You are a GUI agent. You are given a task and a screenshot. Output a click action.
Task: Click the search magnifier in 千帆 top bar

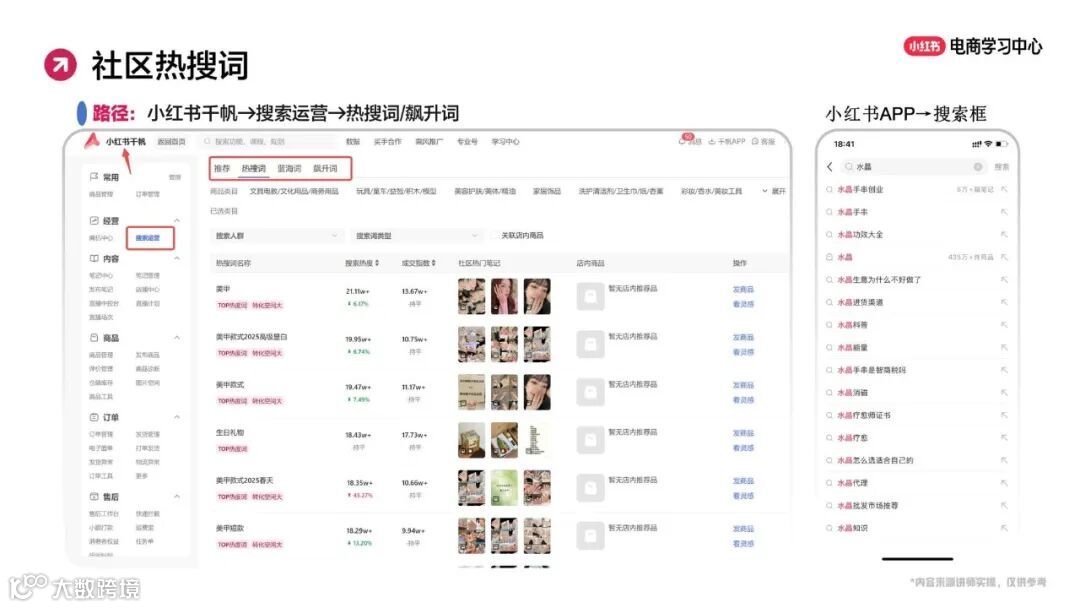click(207, 141)
